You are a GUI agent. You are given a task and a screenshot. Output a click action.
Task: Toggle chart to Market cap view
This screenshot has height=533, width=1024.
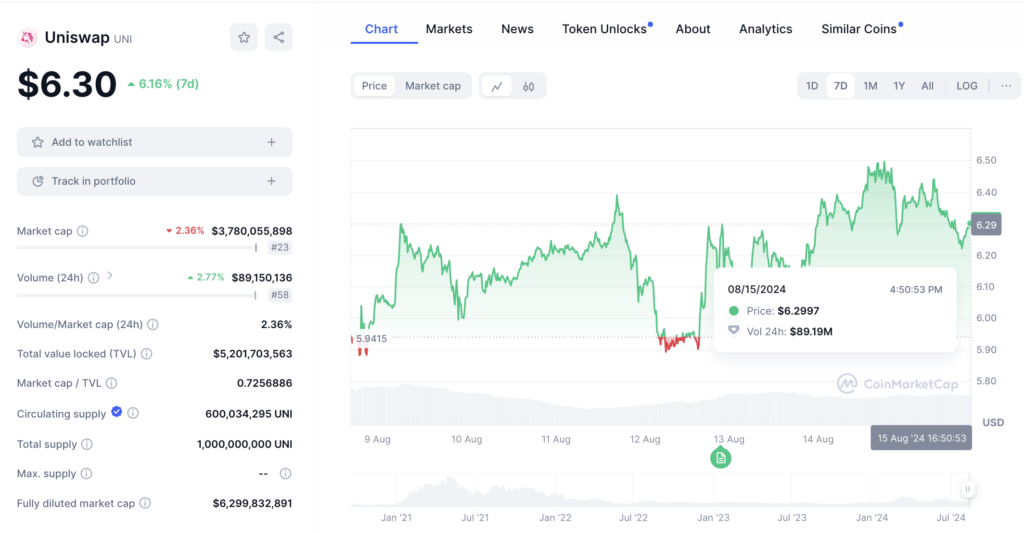pyautogui.click(x=432, y=86)
